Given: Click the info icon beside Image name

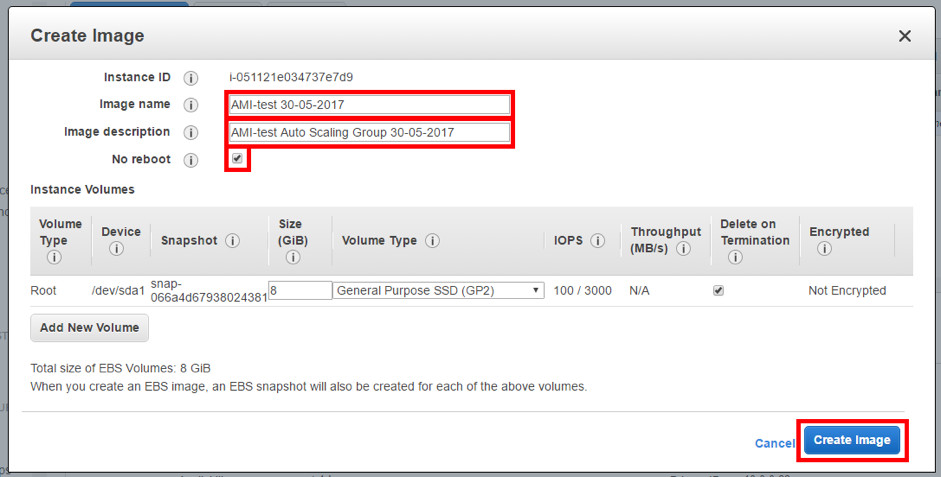Looking at the screenshot, I should point(191,105).
